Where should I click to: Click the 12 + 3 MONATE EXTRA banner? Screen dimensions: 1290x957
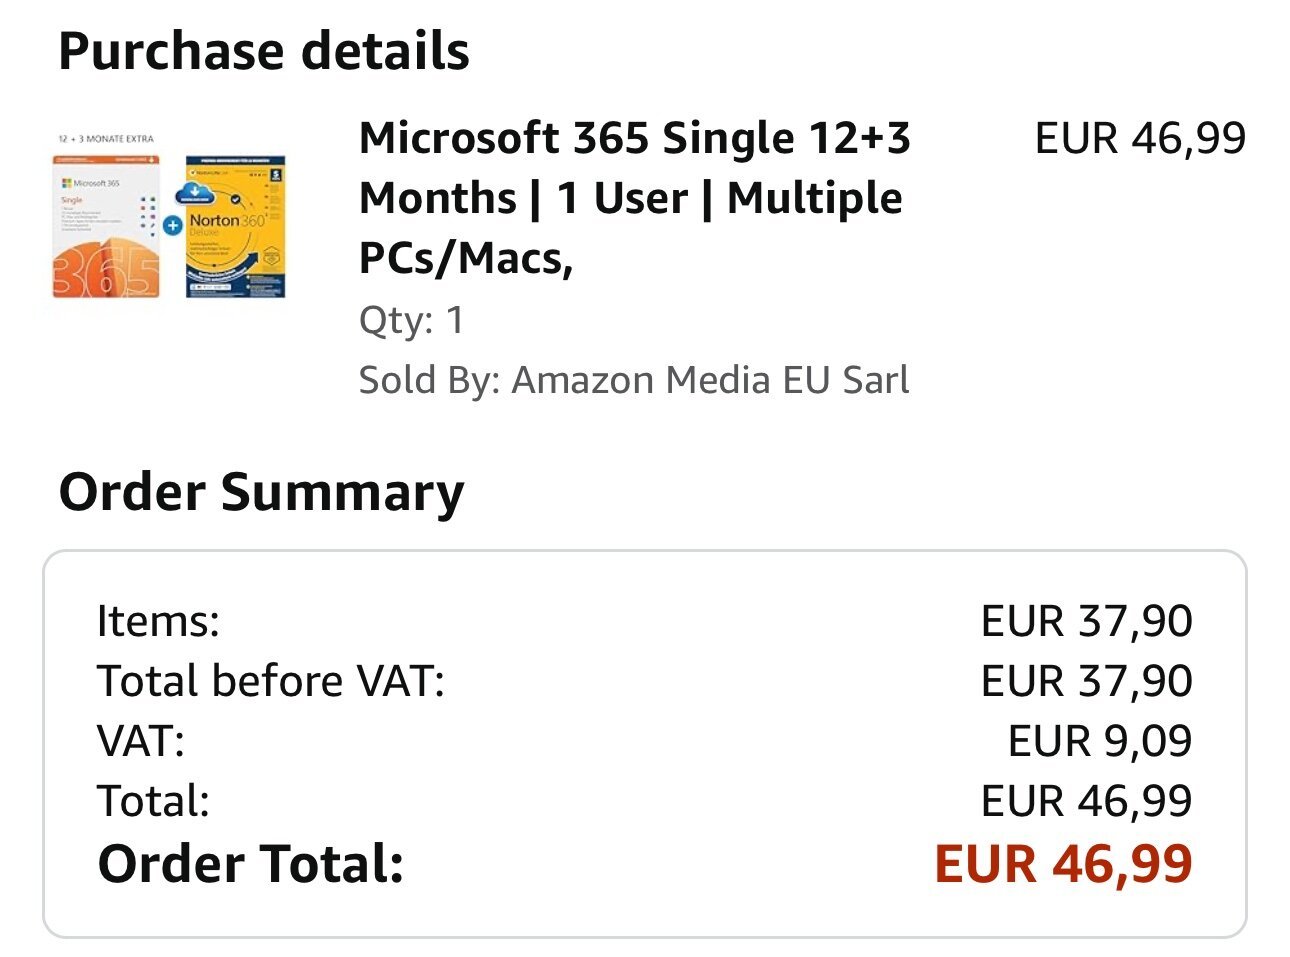click(106, 139)
